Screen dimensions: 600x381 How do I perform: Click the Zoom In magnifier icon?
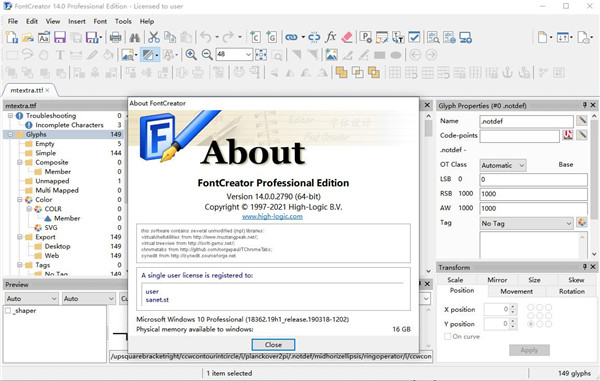(x=191, y=55)
